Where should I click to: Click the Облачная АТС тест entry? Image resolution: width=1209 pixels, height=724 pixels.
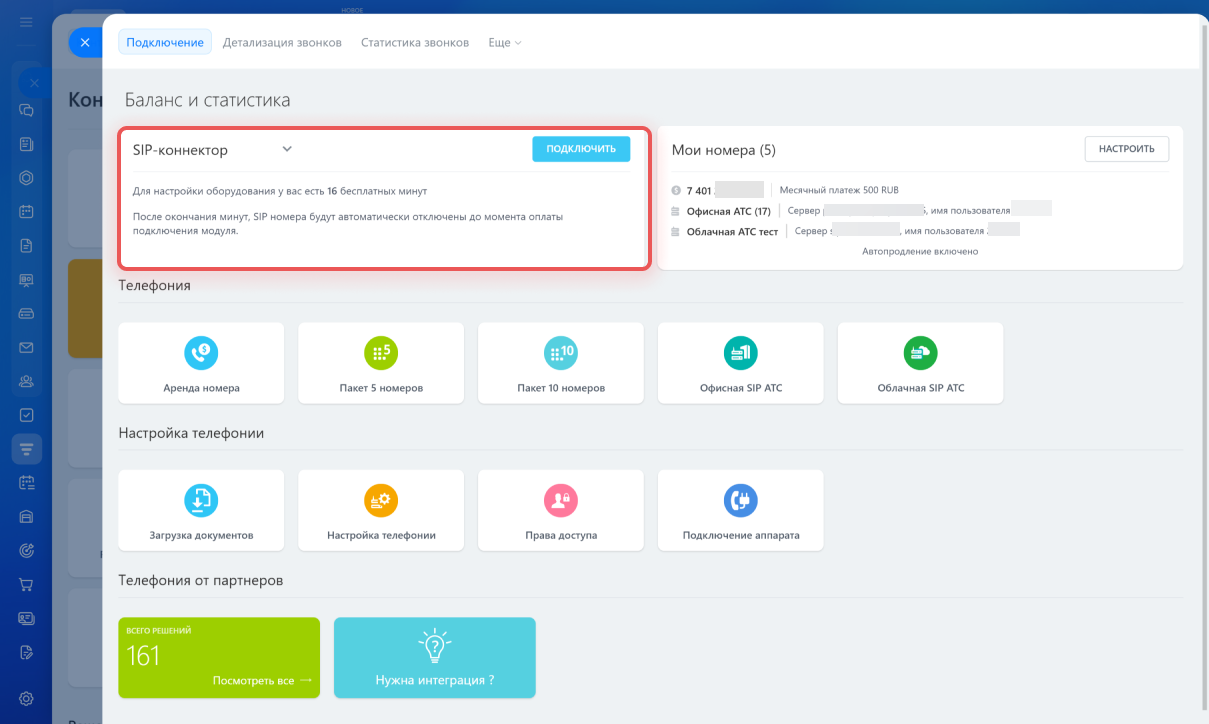(732, 231)
